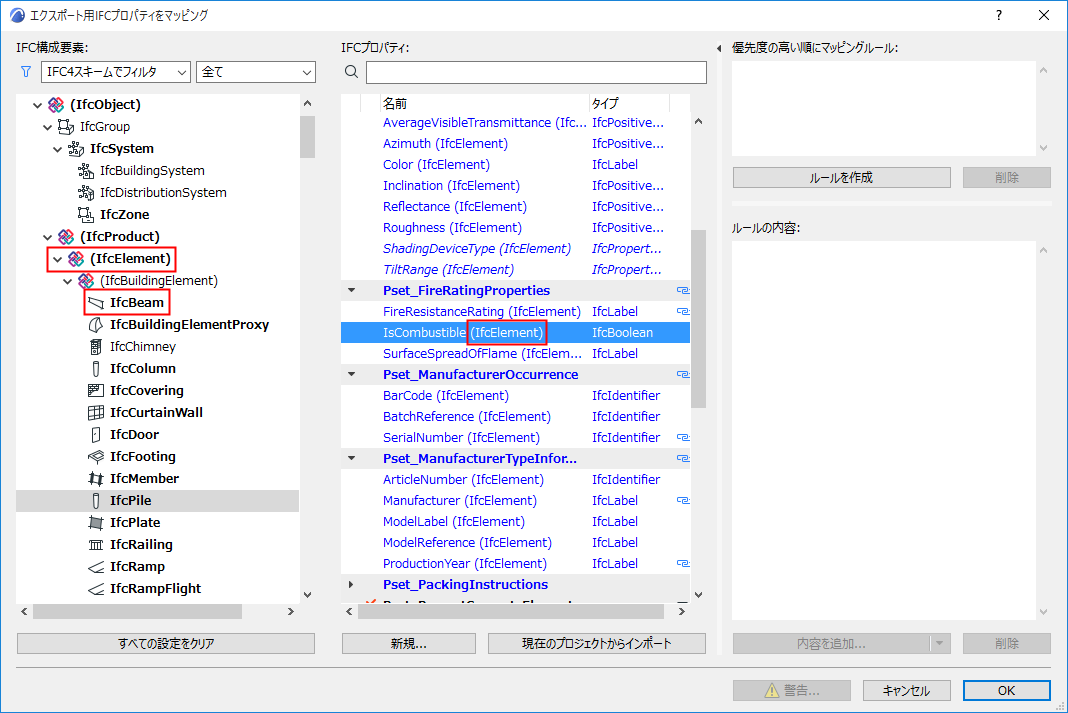Viewport: 1068px width, 713px height.
Task: Click the キャンセル button
Action: (906, 691)
